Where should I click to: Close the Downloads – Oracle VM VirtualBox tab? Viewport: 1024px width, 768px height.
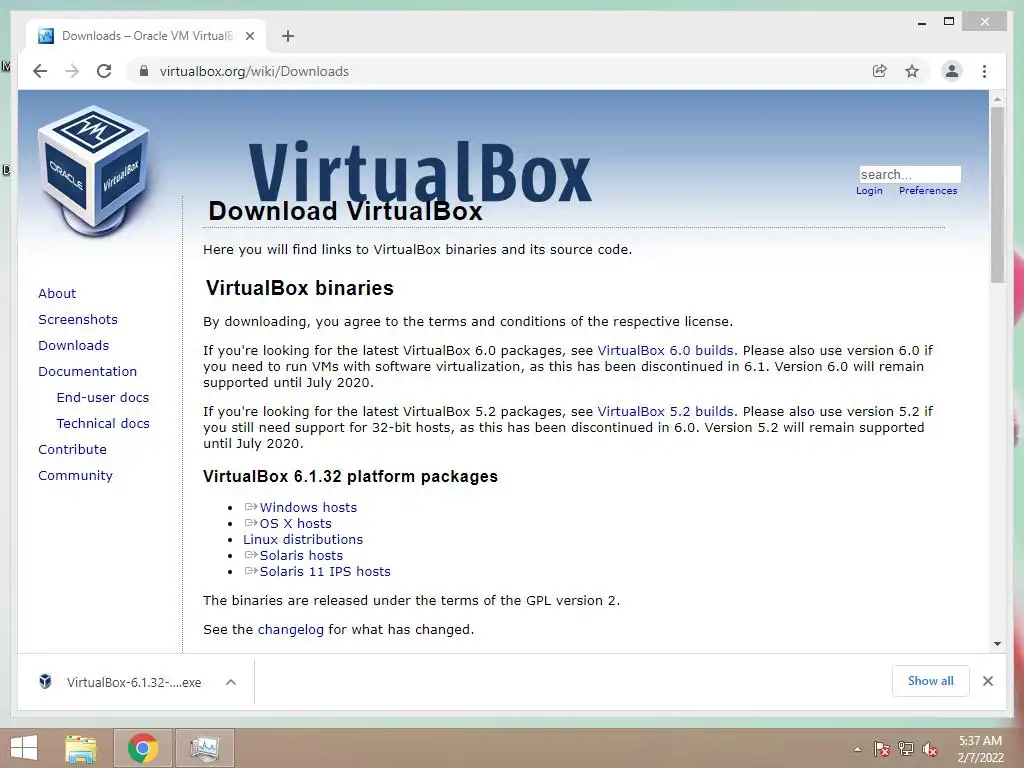pyautogui.click(x=249, y=36)
